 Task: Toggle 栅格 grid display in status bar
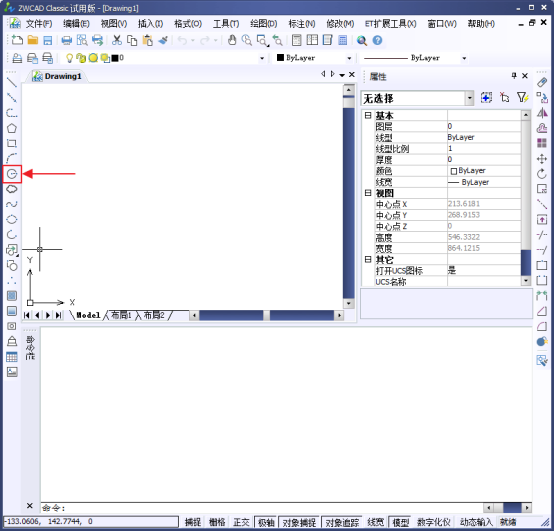click(x=217, y=522)
